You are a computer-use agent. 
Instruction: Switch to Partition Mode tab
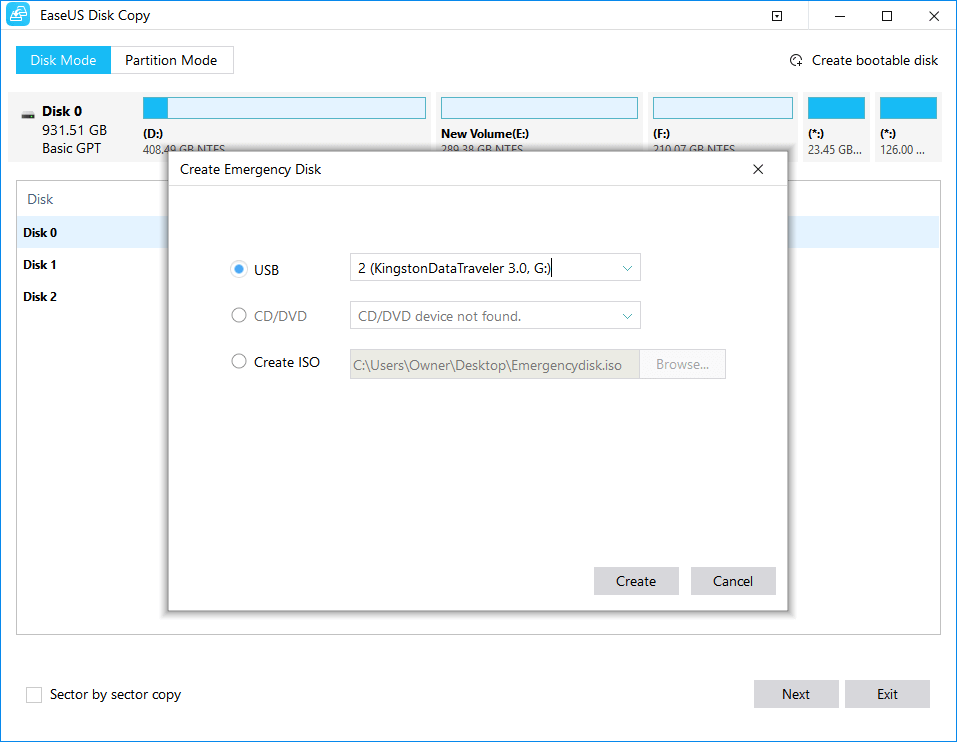[x=171, y=60]
